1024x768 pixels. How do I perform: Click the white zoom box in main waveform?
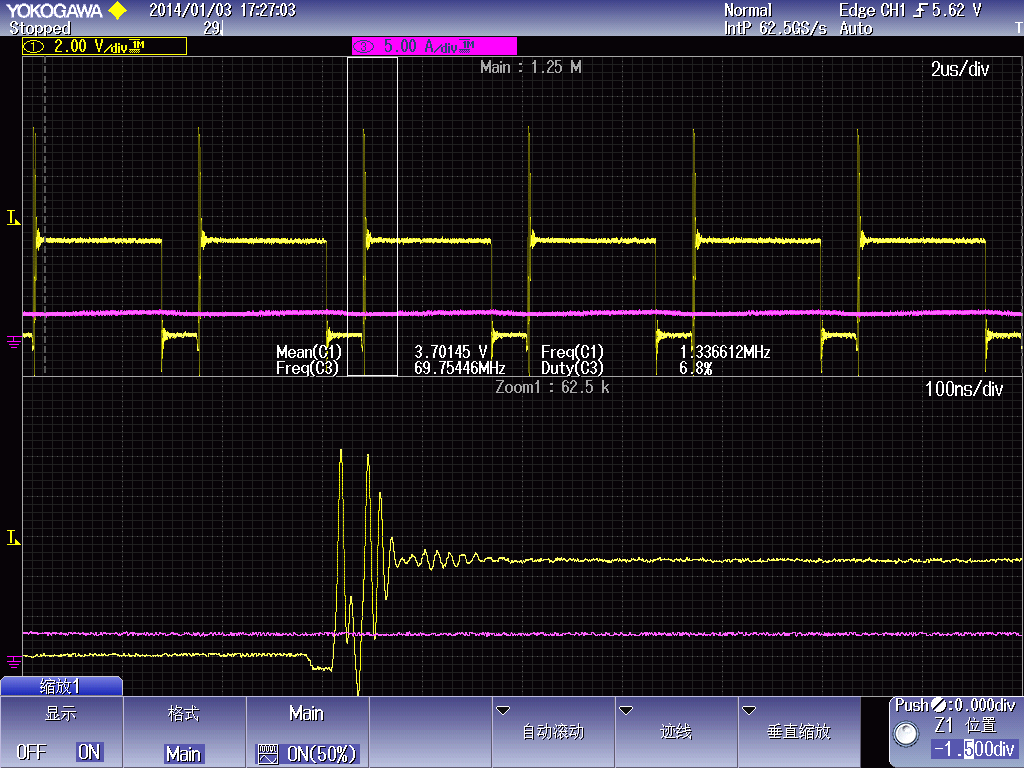(x=372, y=216)
